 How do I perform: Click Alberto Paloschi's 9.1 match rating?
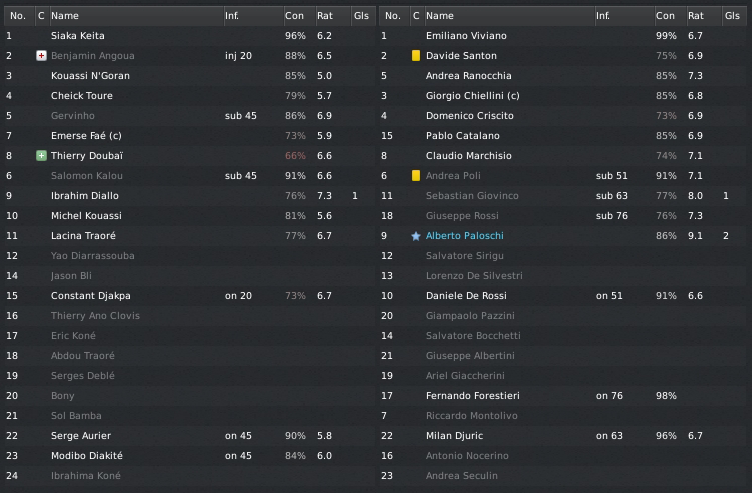click(692, 236)
